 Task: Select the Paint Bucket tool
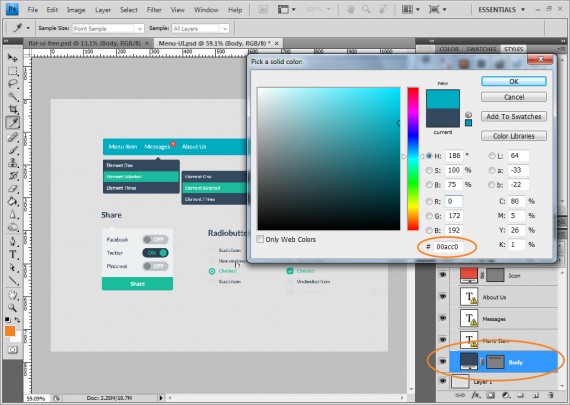(13, 201)
